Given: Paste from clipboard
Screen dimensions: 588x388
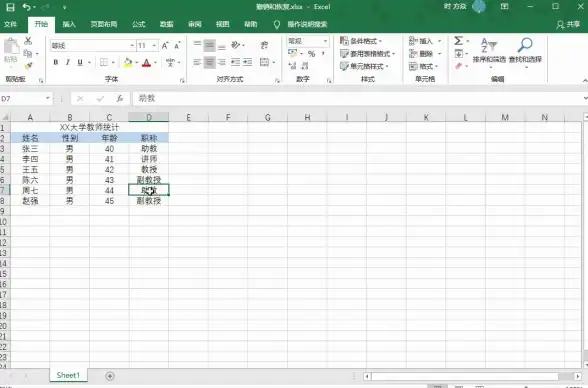Looking at the screenshot, I should click(11, 51).
